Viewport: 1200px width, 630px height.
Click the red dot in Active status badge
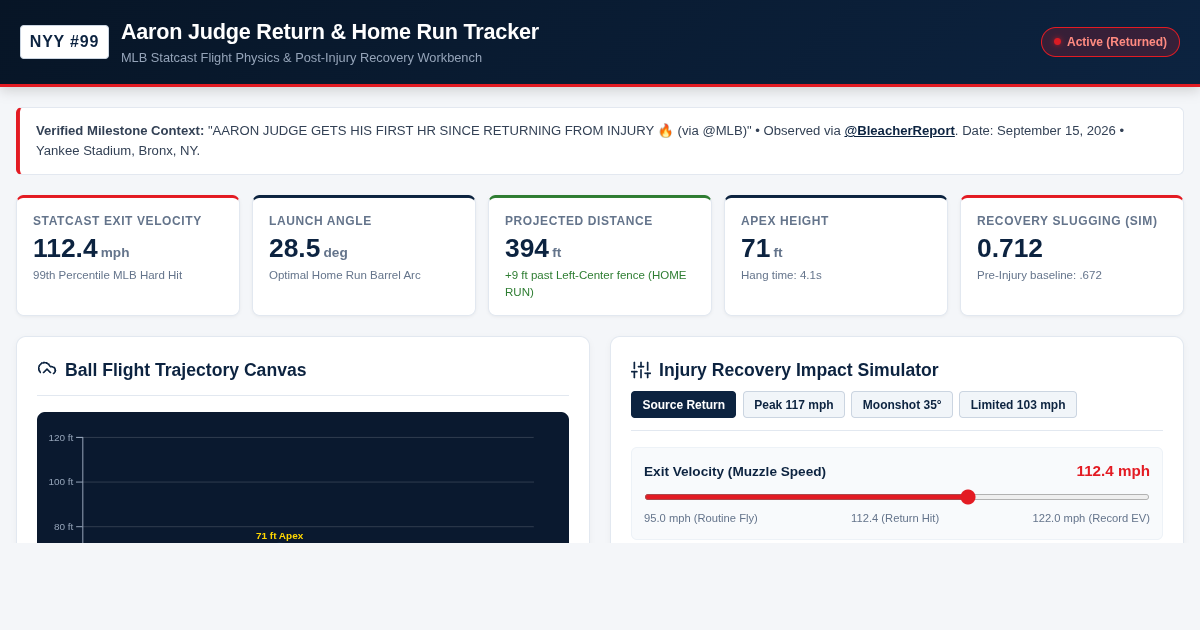pyautogui.click(x=1057, y=42)
